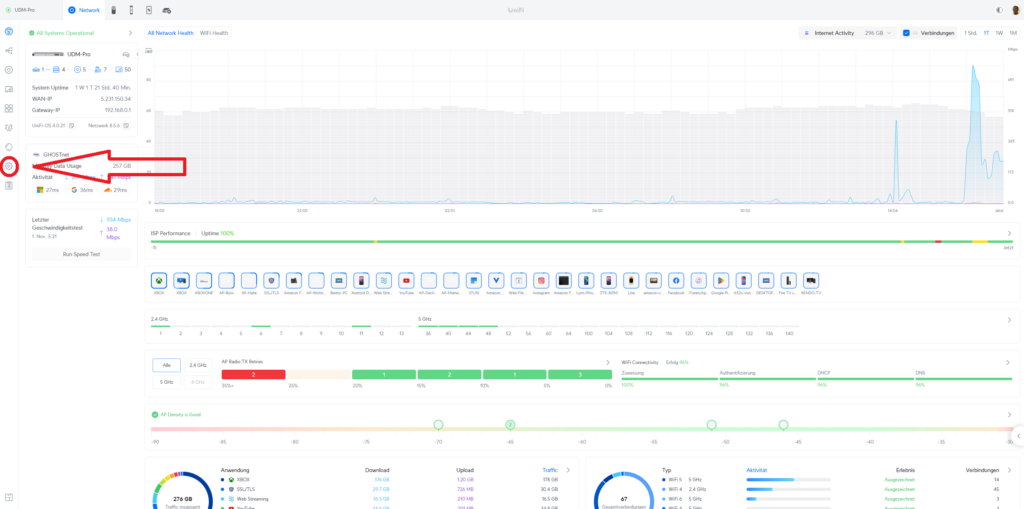Open the user profile avatar

[1014, 9]
